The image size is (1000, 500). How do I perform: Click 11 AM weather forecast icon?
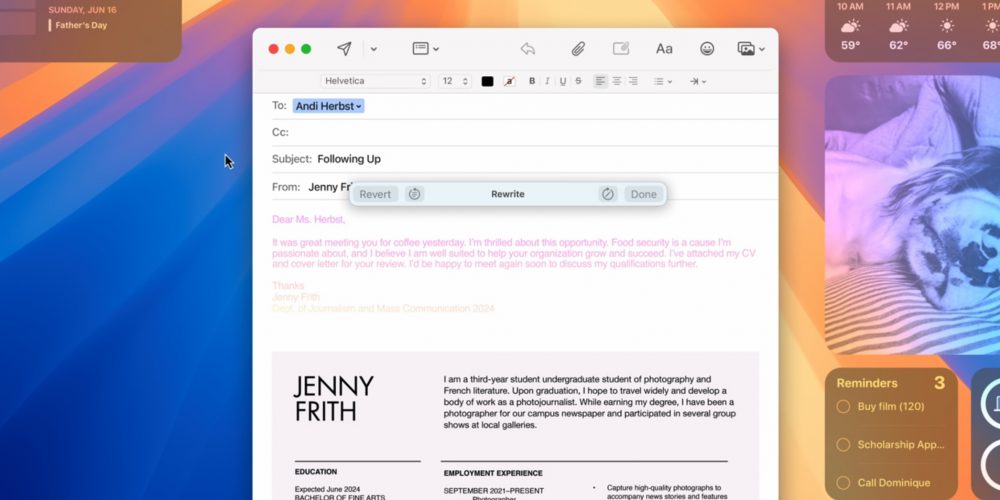pos(898,26)
